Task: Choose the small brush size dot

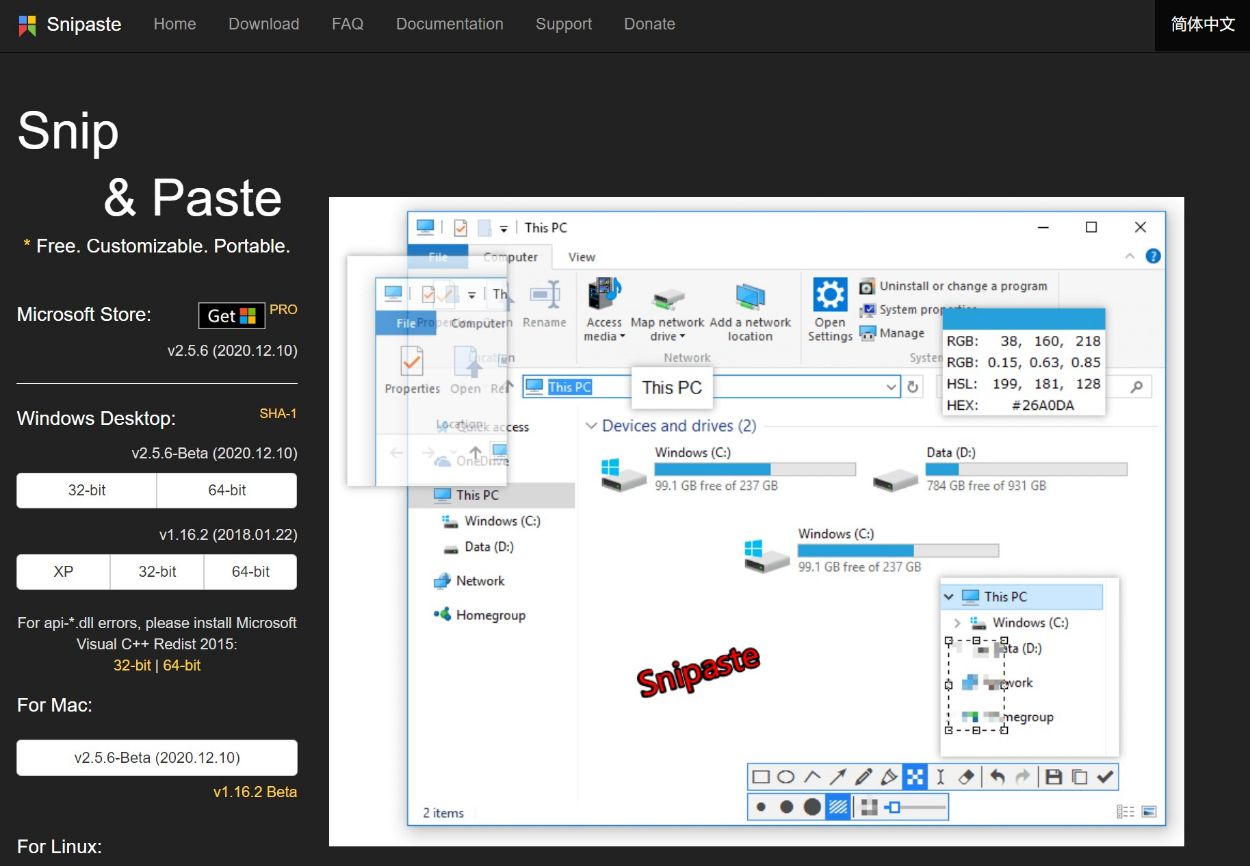Action: tap(761, 807)
